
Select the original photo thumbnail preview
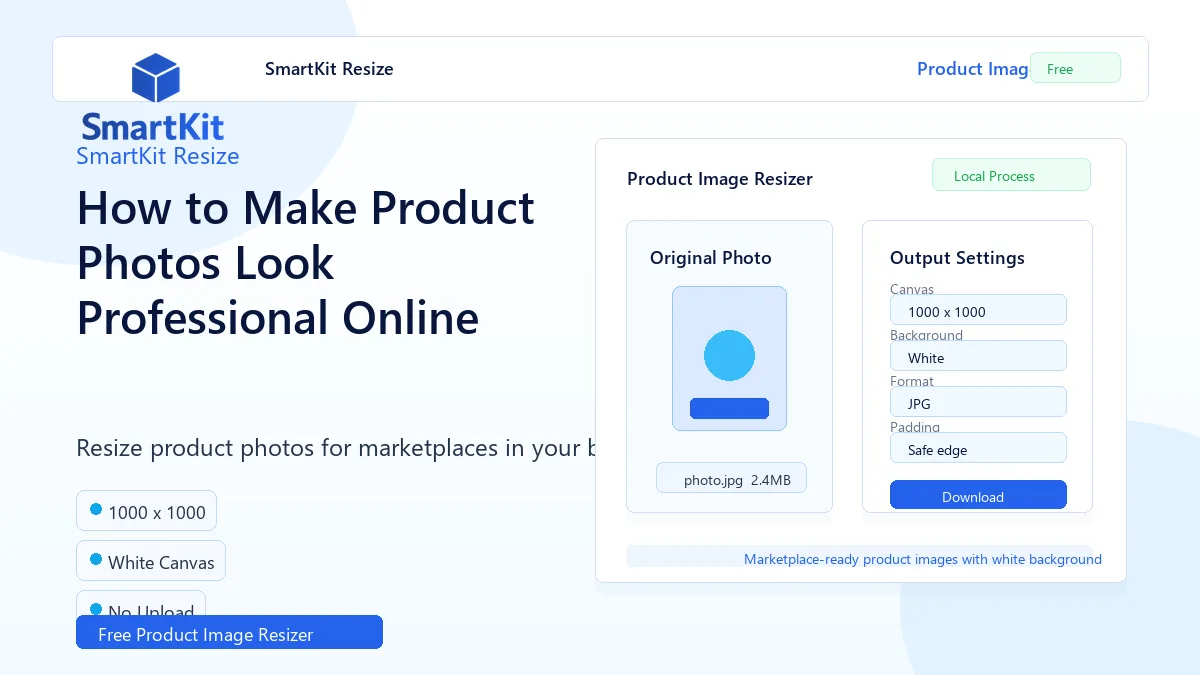[729, 359]
